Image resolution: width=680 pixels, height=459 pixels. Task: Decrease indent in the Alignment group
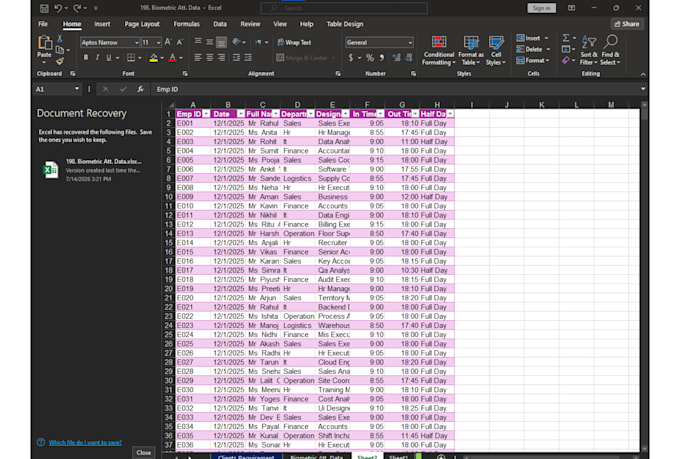236,57
